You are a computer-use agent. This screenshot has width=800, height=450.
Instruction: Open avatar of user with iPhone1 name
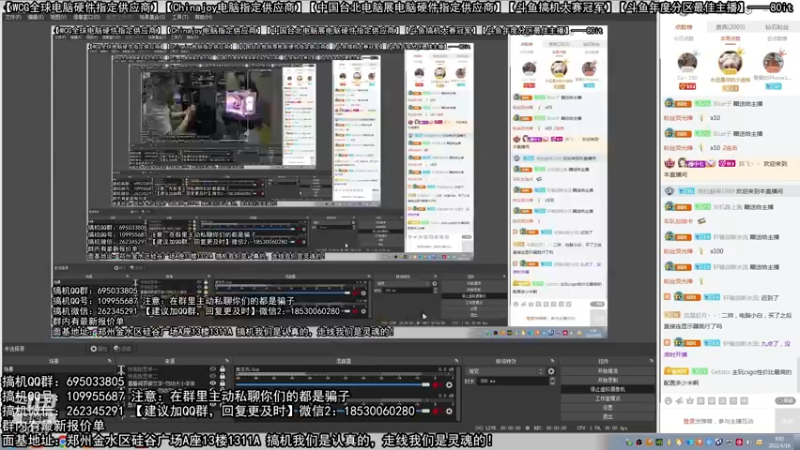[x=773, y=62]
